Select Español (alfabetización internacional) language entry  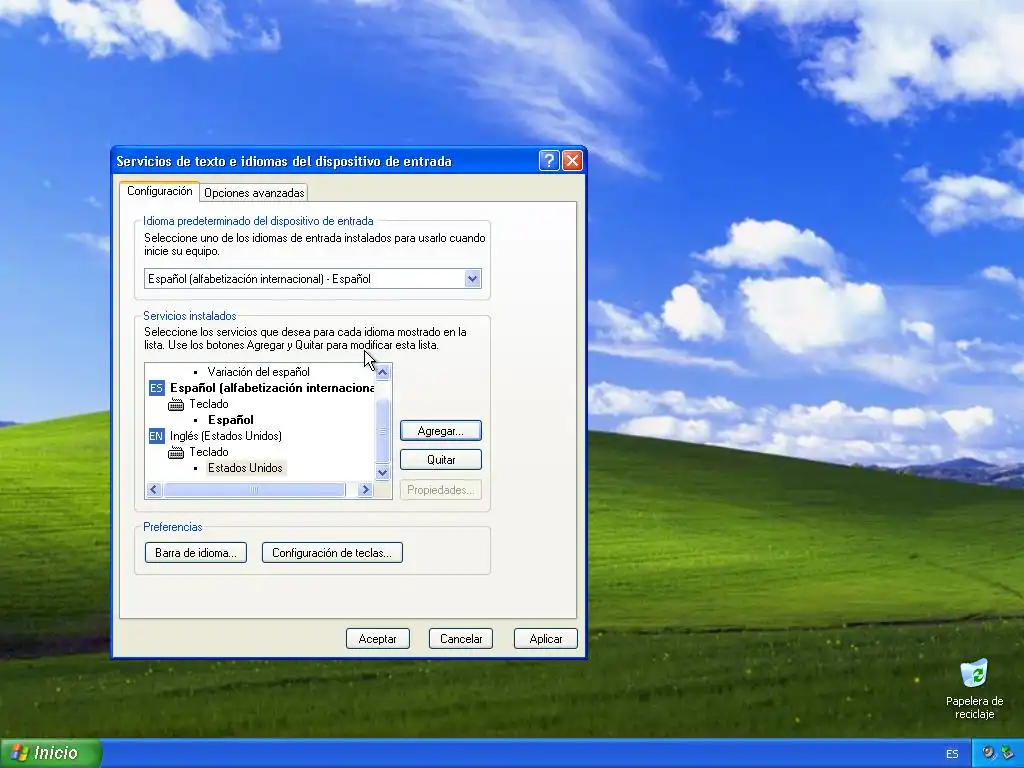coord(272,388)
